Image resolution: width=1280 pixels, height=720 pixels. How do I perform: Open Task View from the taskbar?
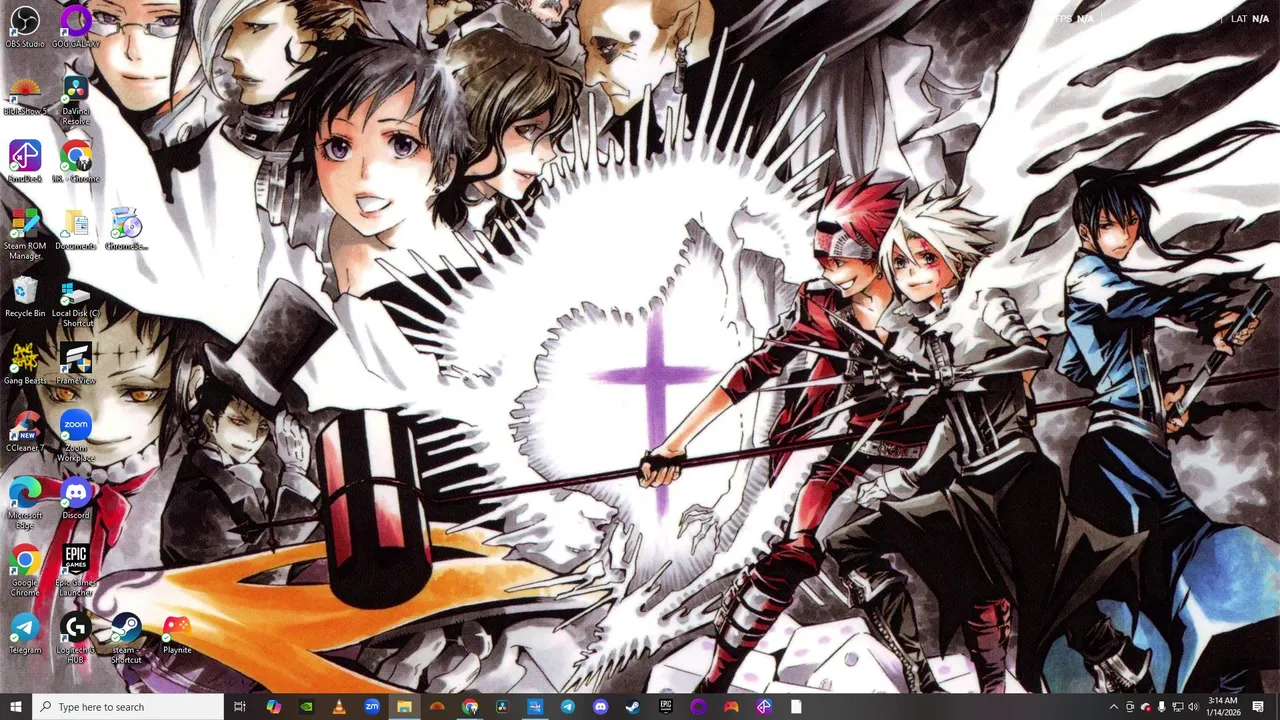(x=240, y=707)
